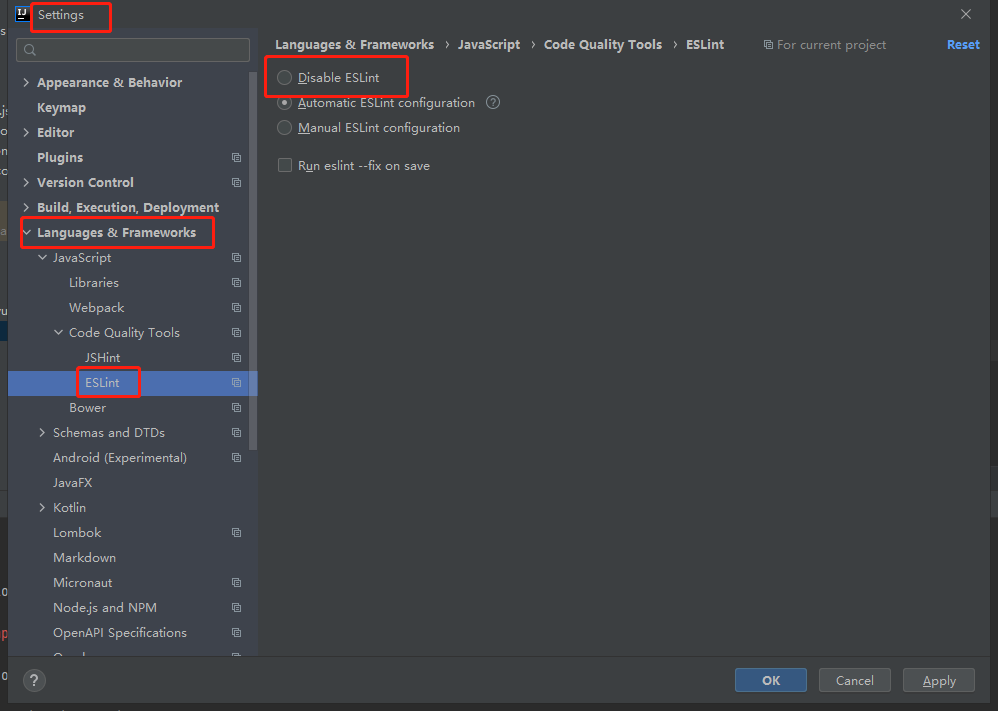Screen dimensions: 998x711
Task: Select the ESLint settings item
Action: click(102, 383)
